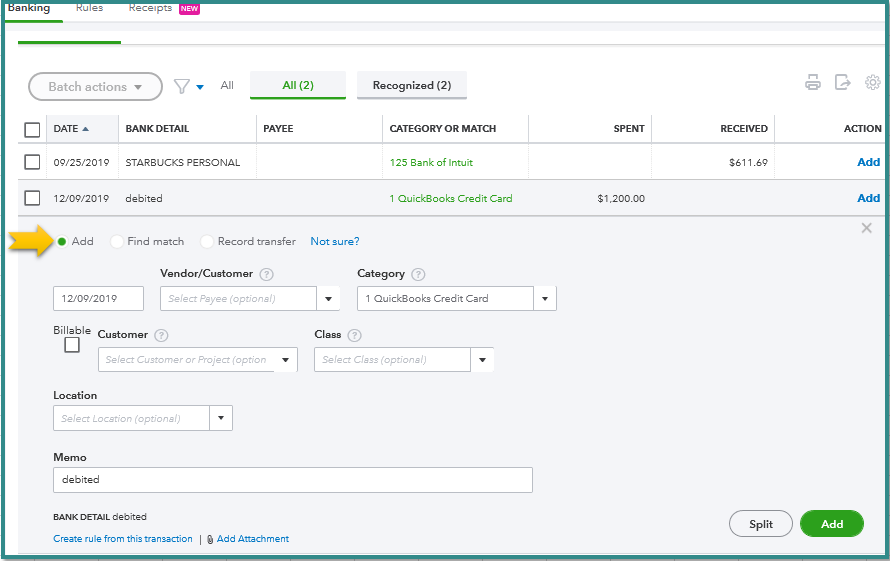Click the Memo text field
Image resolution: width=890 pixels, height=561 pixels.
[x=293, y=480]
